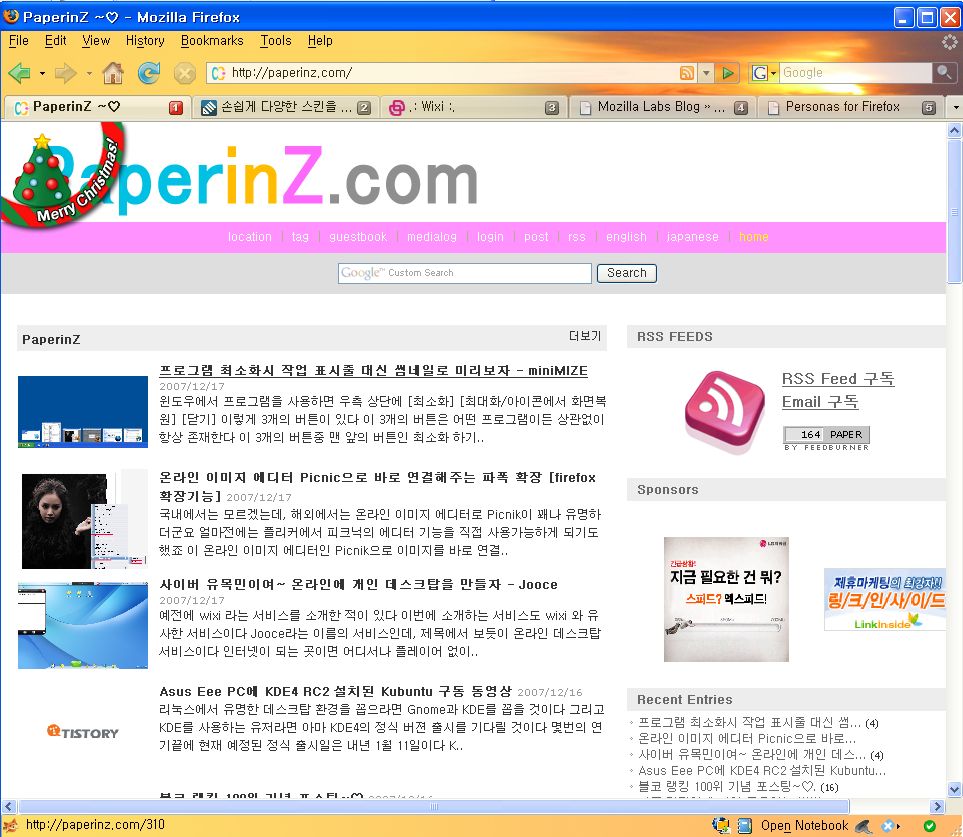This screenshot has width=963, height=837.
Task: Open the Jooce article title link
Action: click(x=358, y=585)
